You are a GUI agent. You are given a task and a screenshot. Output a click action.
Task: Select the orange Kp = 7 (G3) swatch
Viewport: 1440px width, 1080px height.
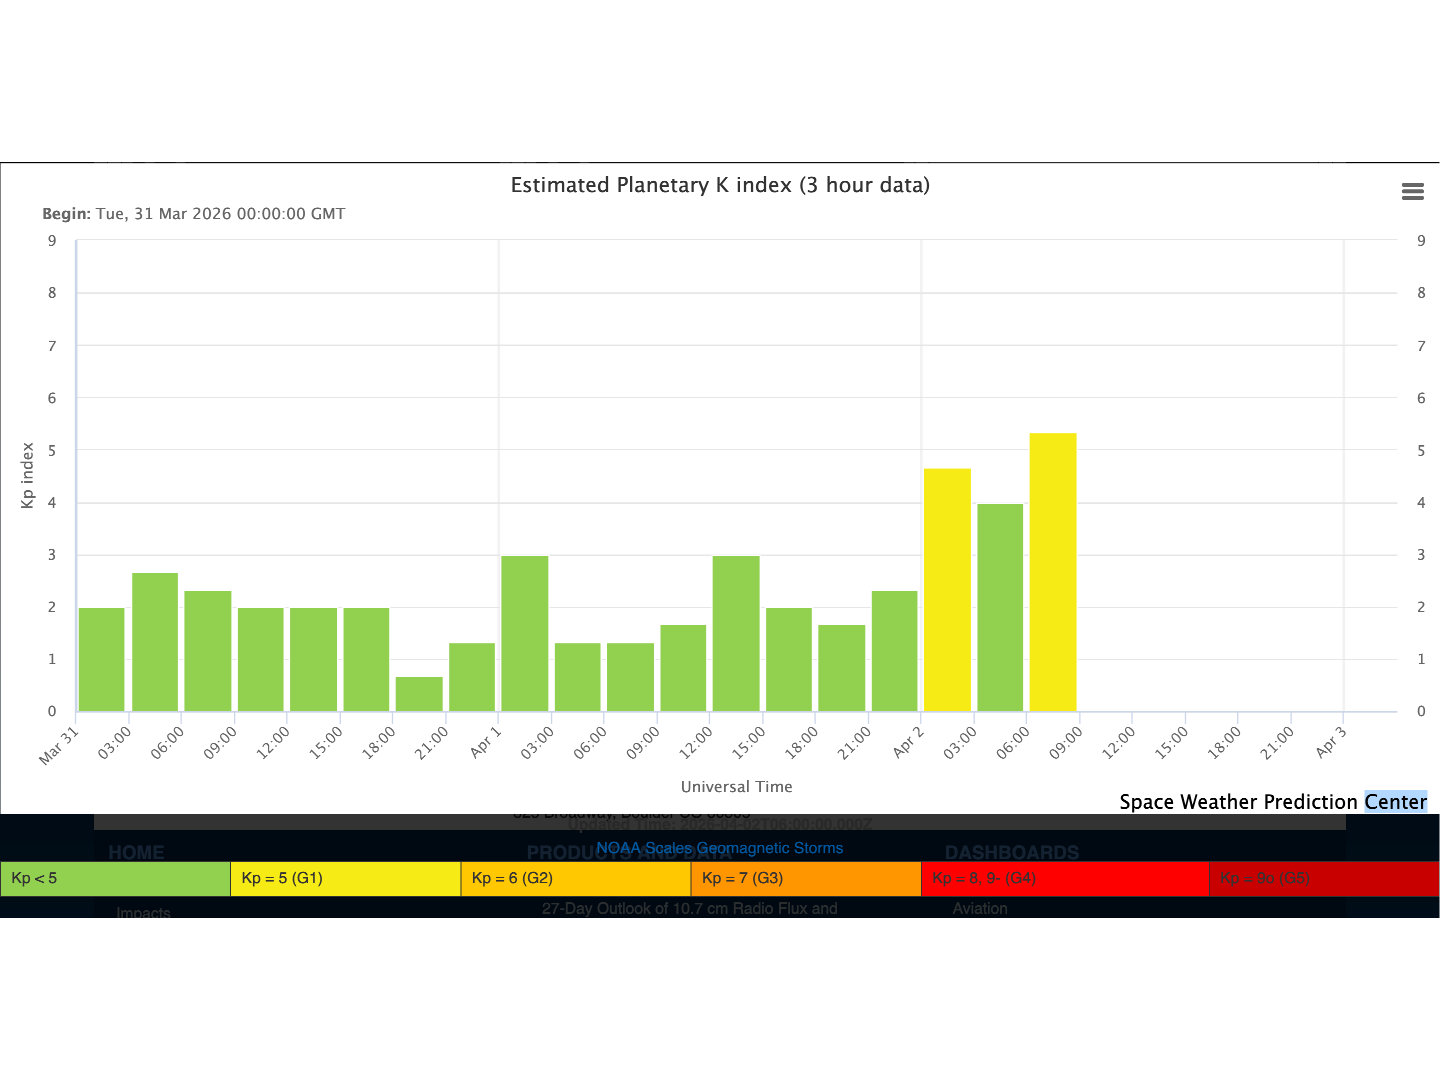(805, 879)
